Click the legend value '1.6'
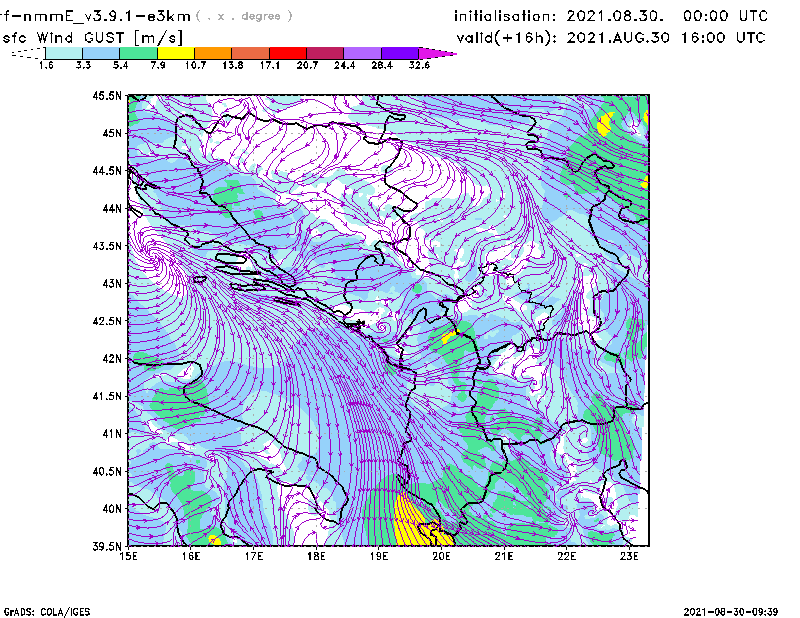Viewport: 800px width, 618px height. (x=46, y=65)
